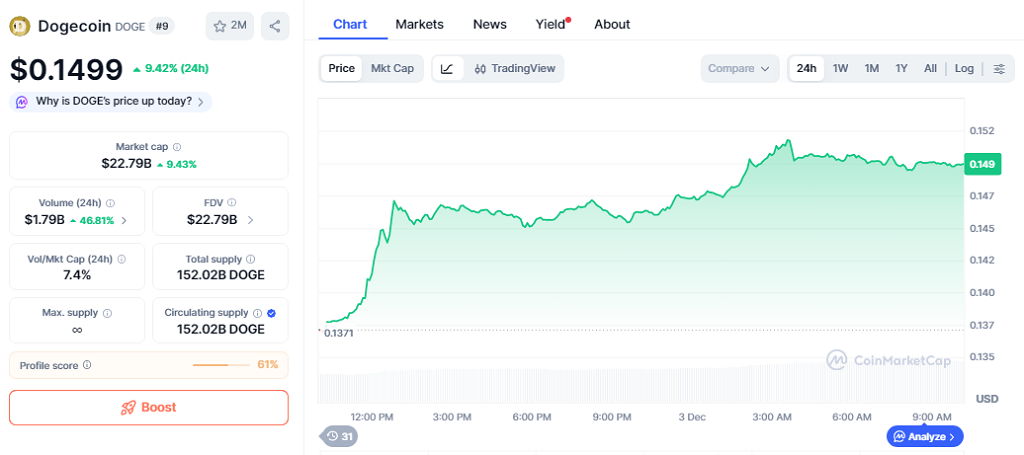Open the News tab

tap(490, 25)
